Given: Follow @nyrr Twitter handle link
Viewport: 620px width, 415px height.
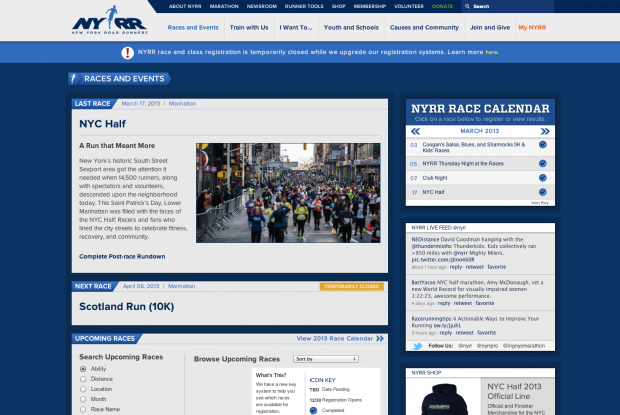Looking at the screenshot, I should click(465, 346).
